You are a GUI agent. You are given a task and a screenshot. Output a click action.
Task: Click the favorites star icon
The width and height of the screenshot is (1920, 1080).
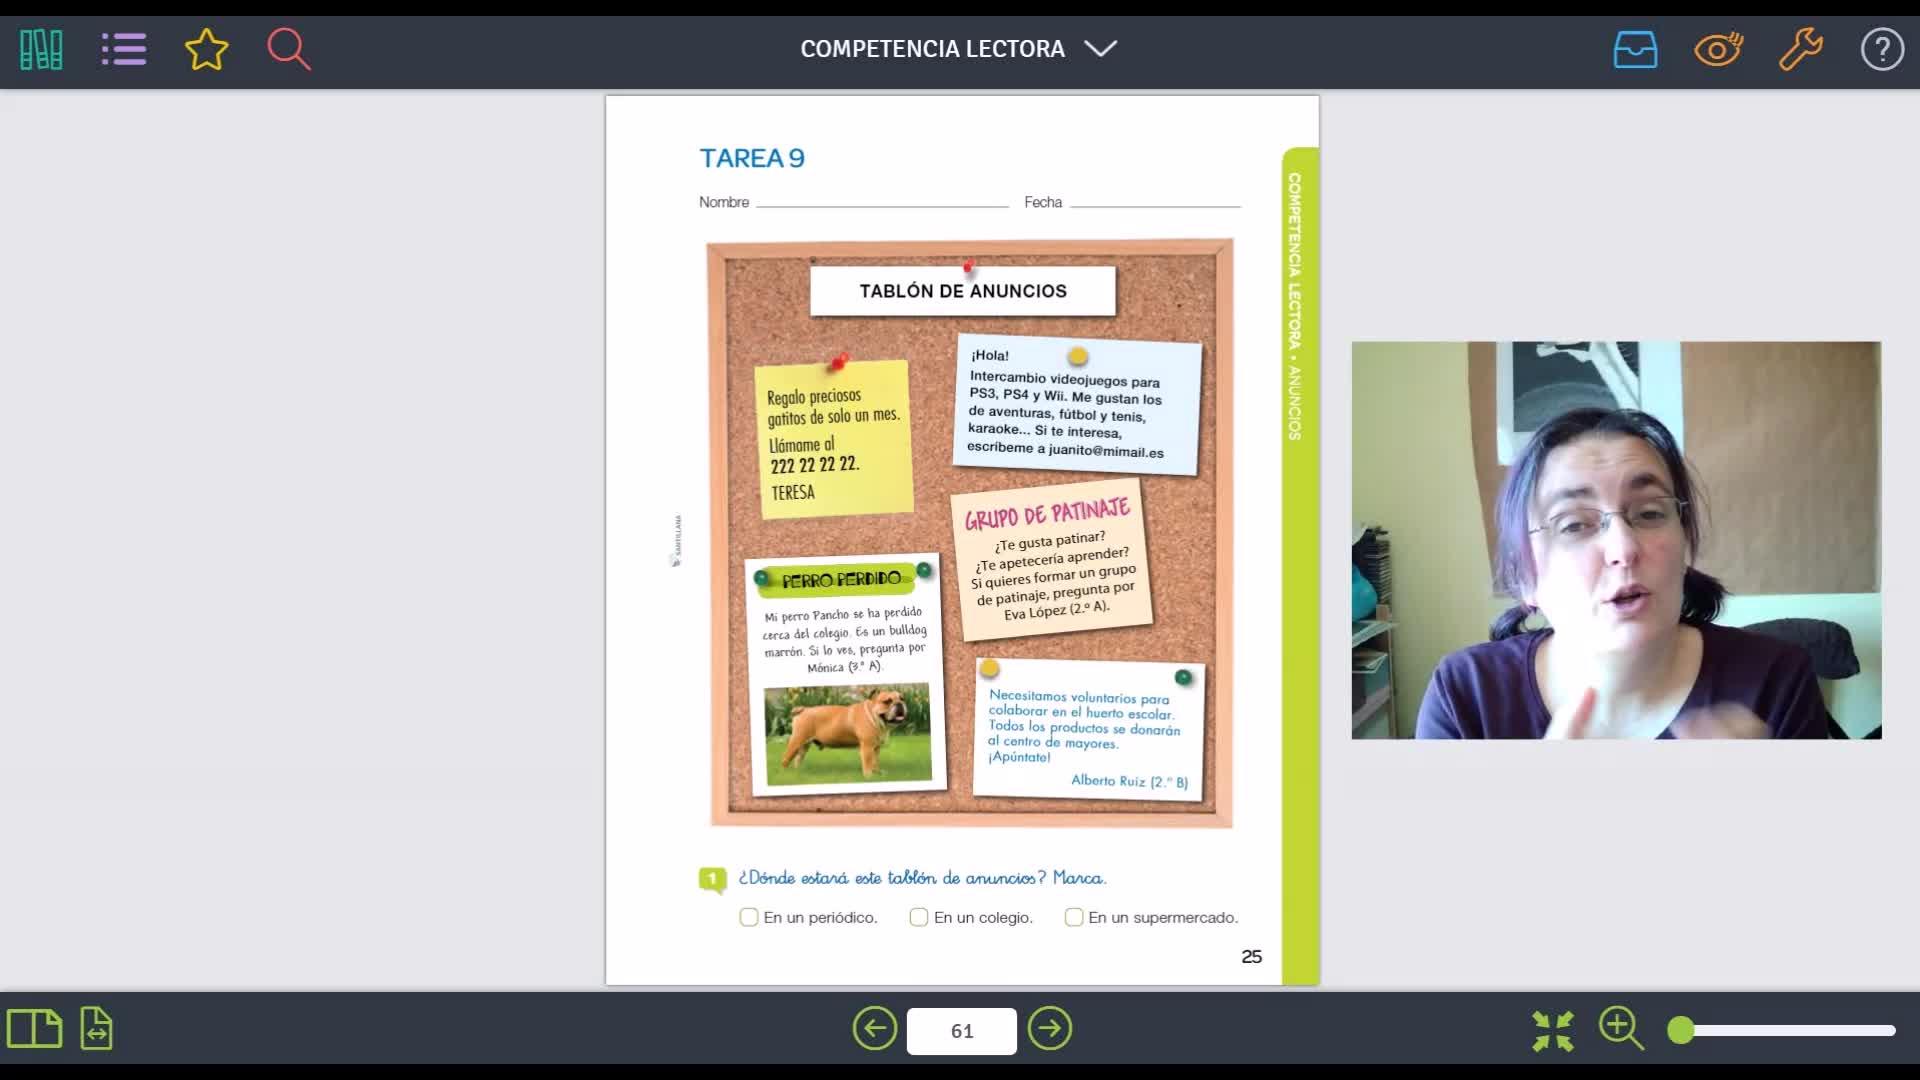[x=207, y=49]
